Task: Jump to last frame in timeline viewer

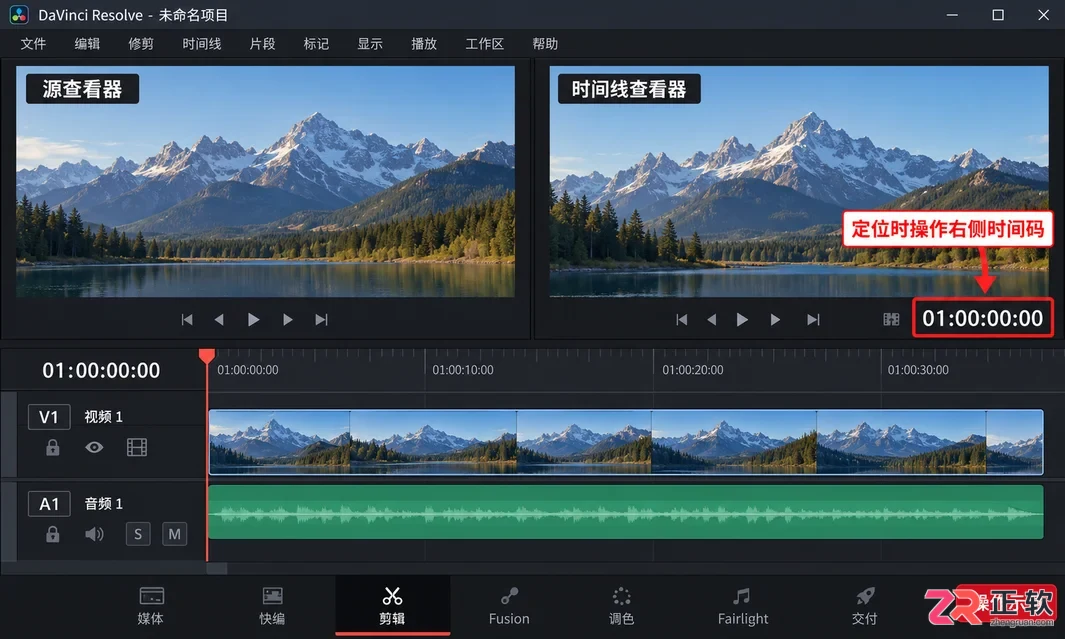Action: [813, 319]
